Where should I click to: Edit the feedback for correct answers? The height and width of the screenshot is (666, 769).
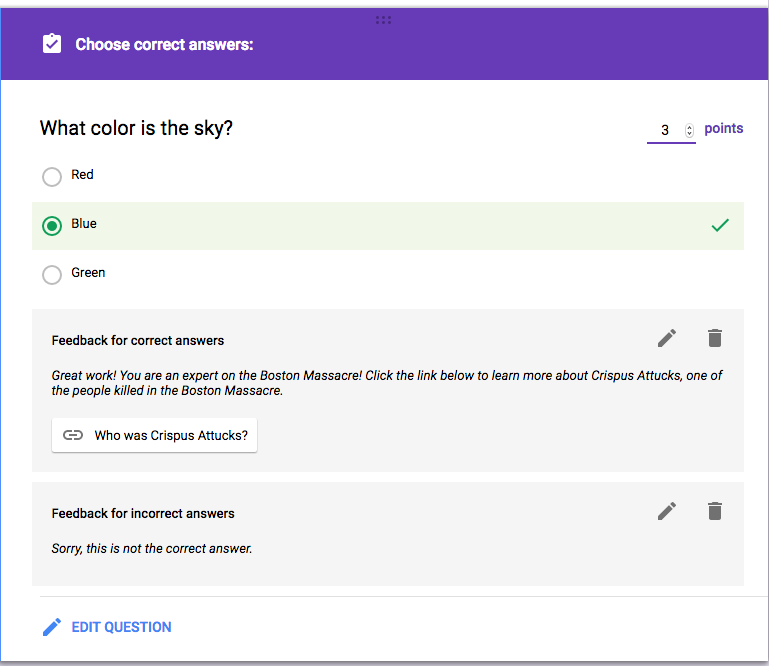point(667,338)
